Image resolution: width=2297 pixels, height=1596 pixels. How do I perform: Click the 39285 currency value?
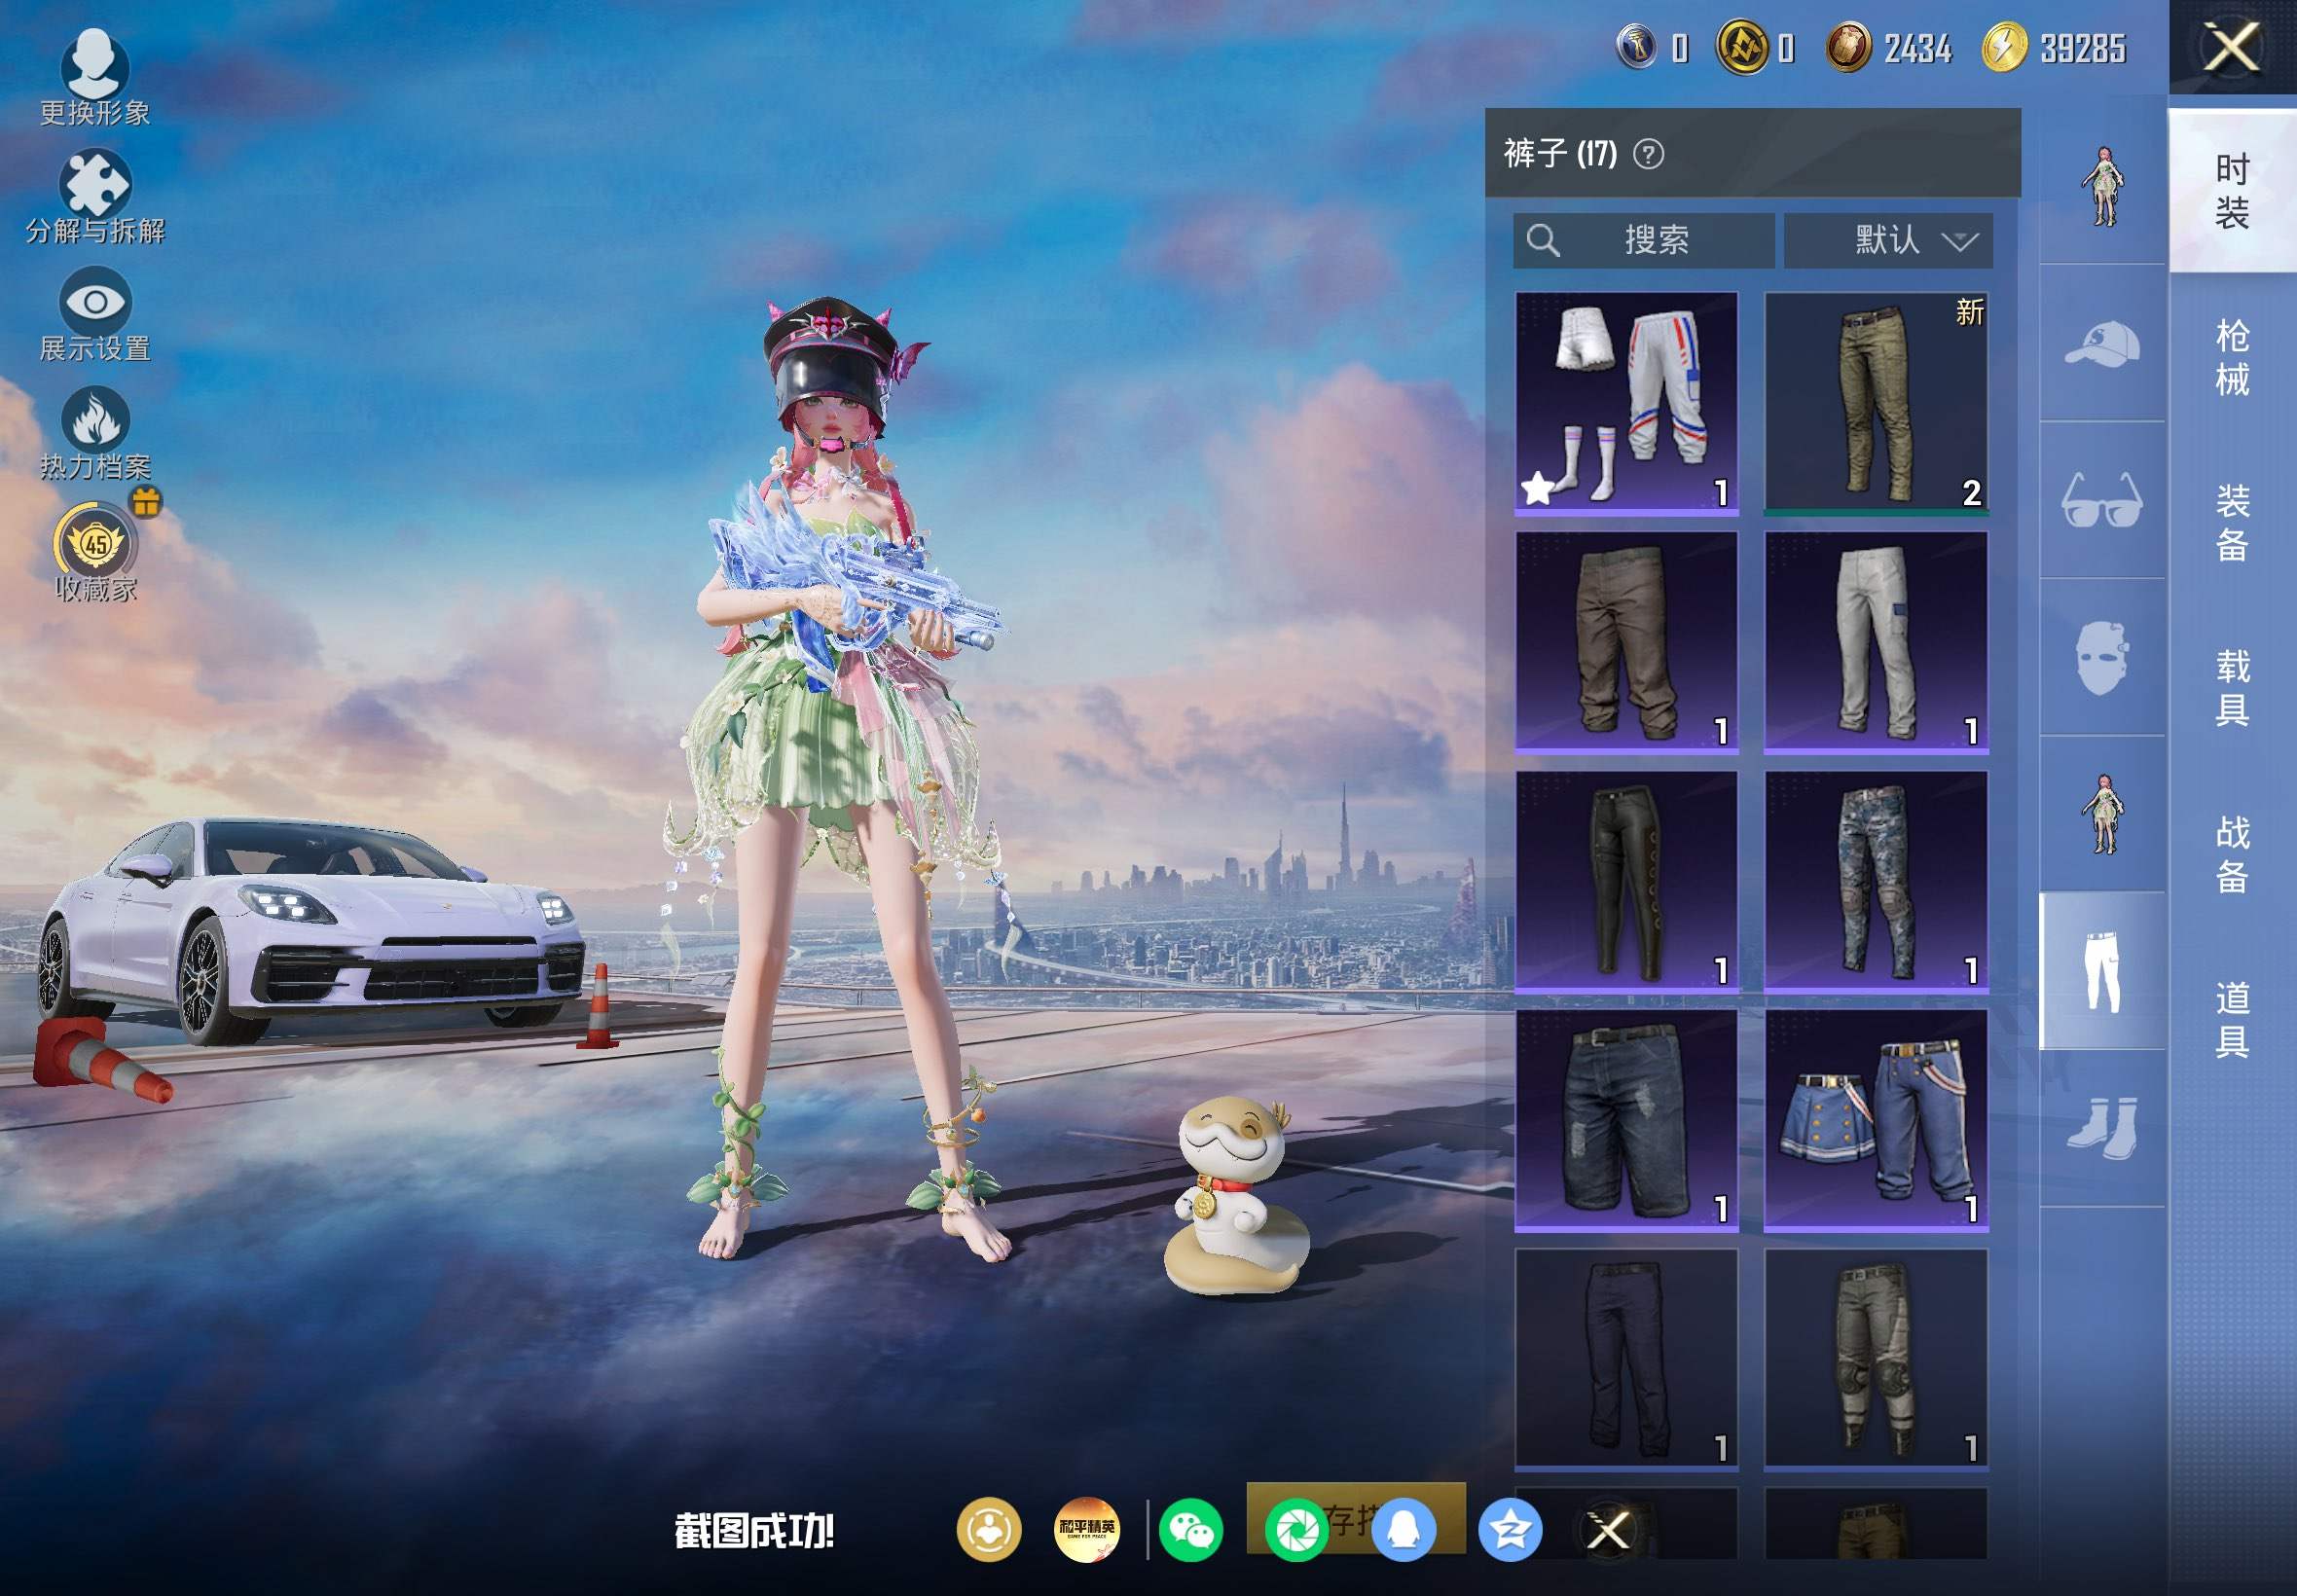2083,48
